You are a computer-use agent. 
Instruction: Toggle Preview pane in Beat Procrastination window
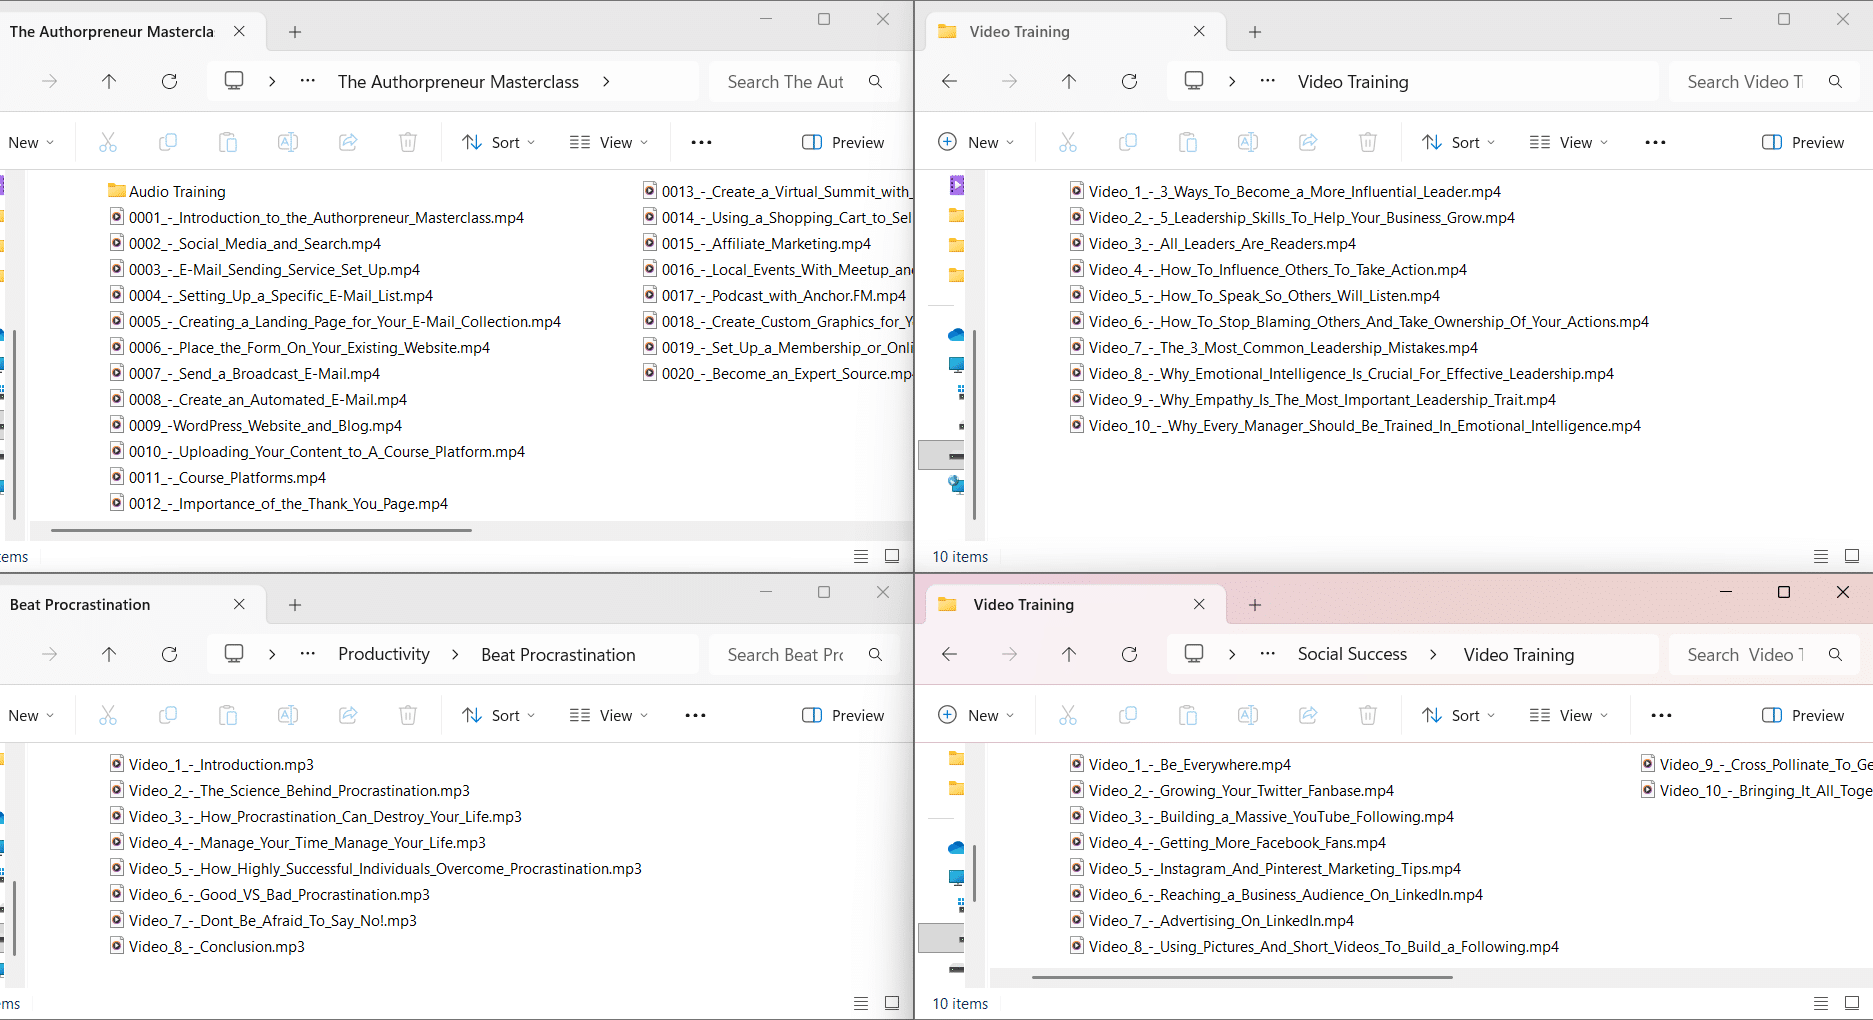(843, 716)
